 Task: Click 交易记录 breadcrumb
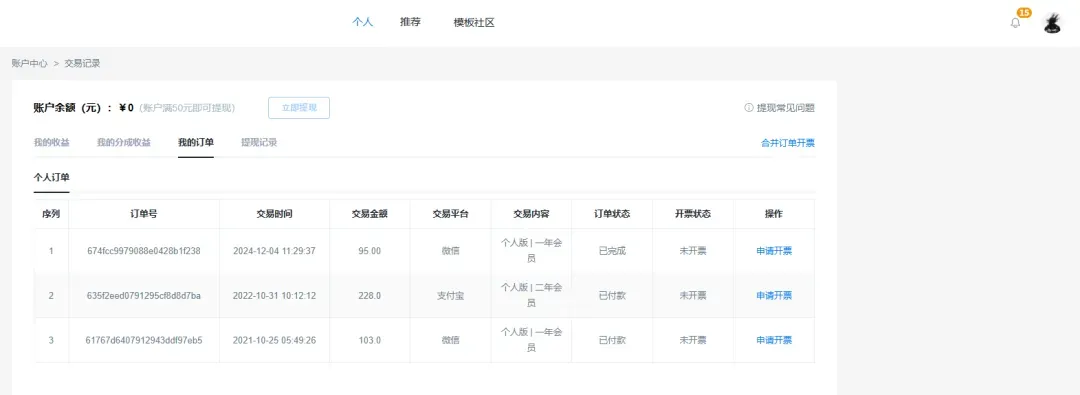[x=82, y=63]
